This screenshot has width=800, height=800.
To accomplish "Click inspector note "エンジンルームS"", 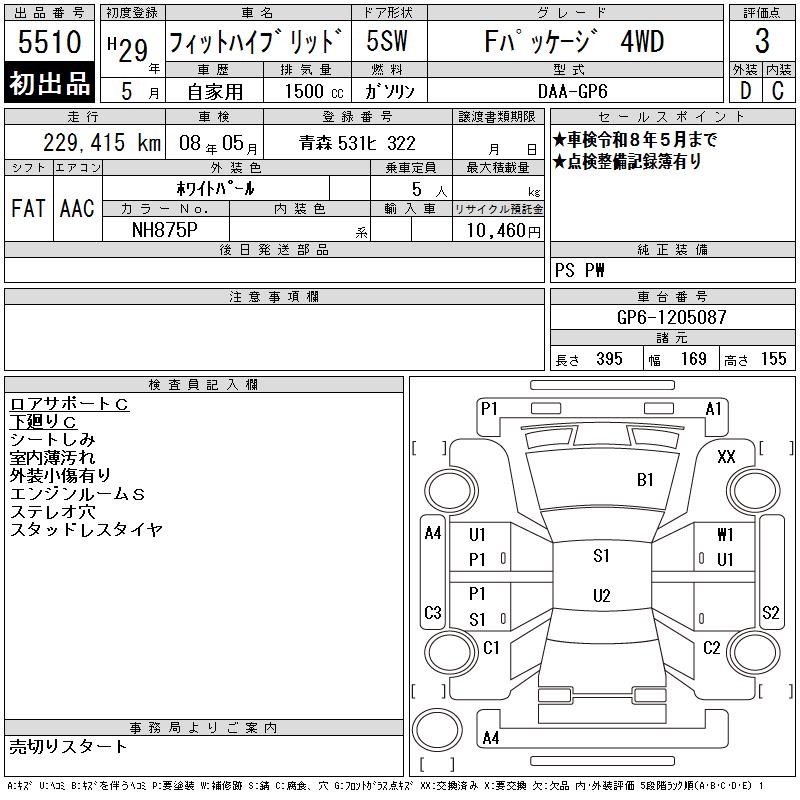I will [x=78, y=494].
